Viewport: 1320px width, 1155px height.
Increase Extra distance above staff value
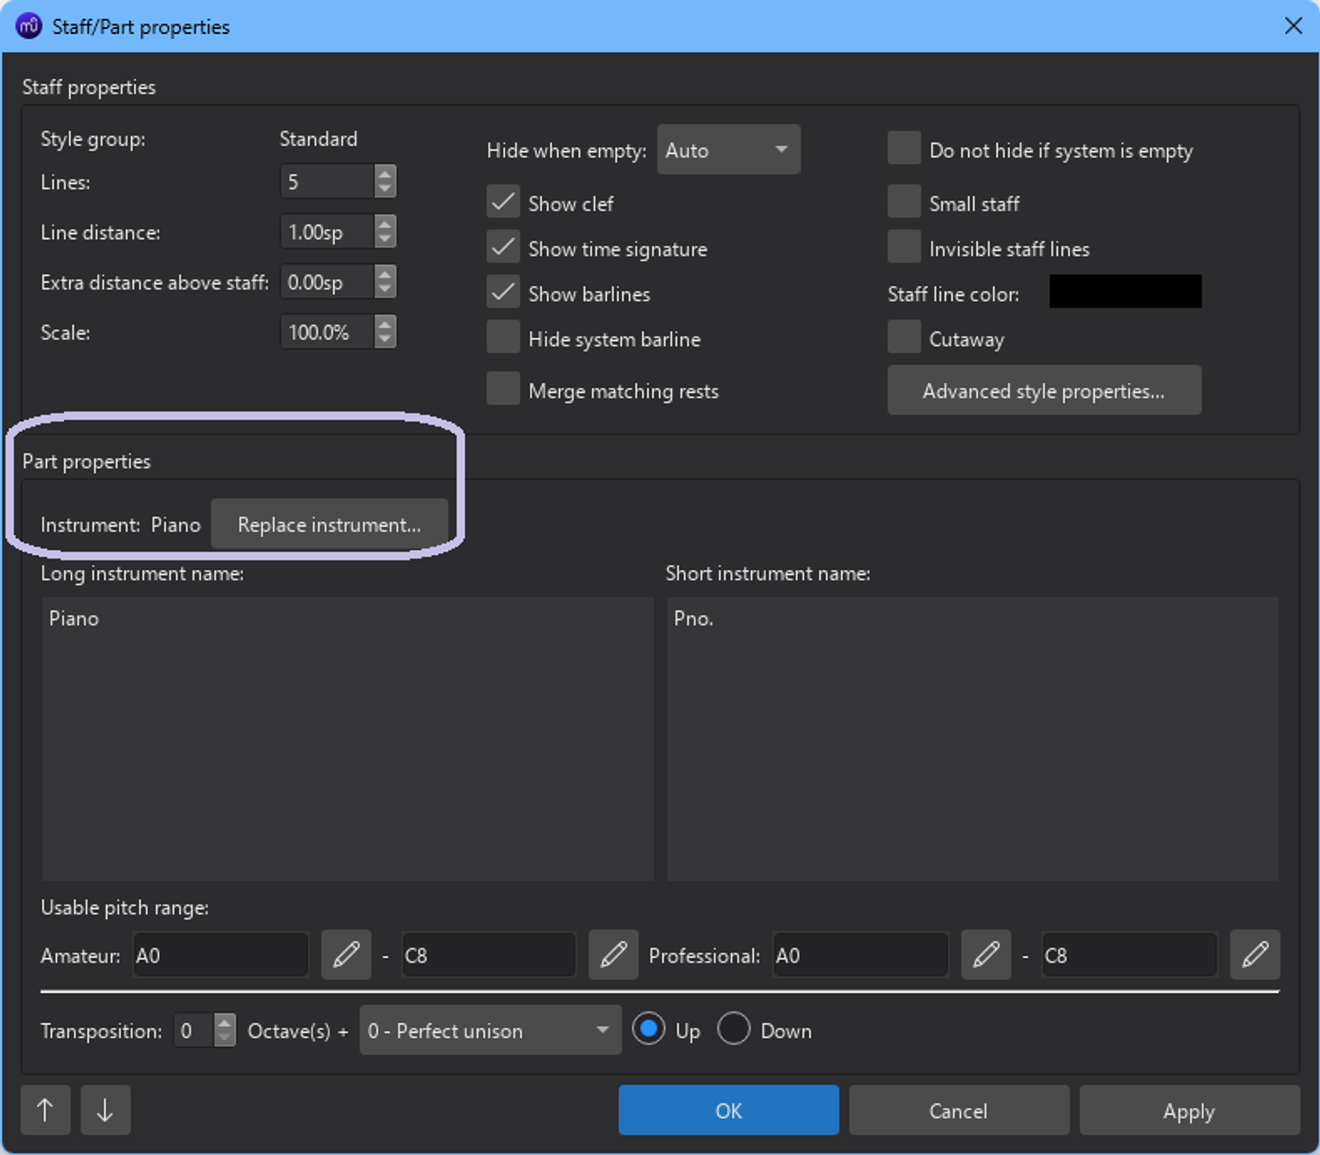pyautogui.click(x=385, y=273)
